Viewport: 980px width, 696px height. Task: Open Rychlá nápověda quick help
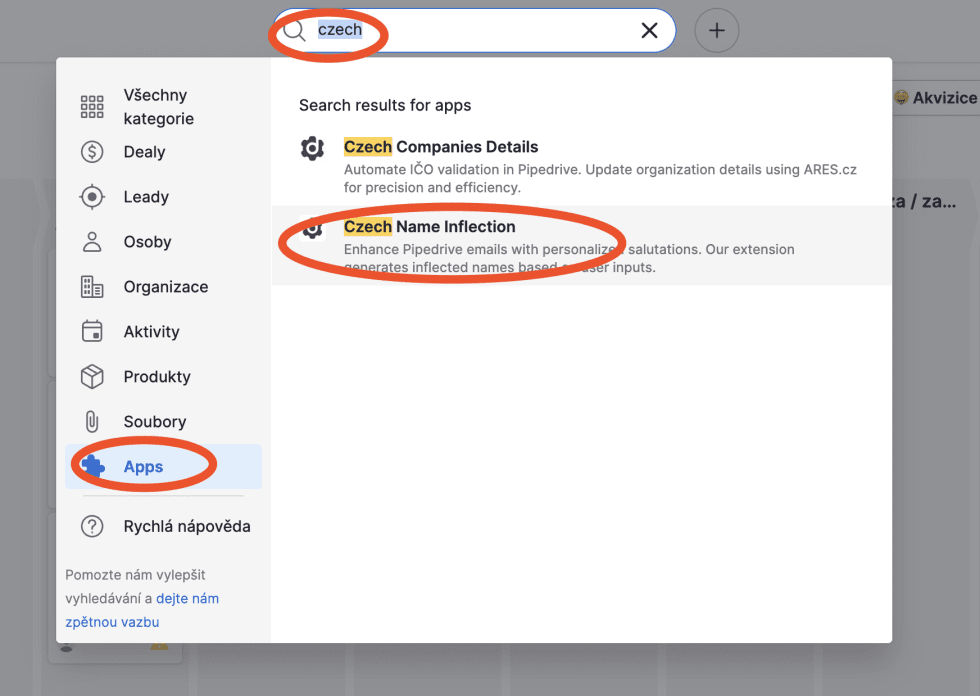coord(186,526)
